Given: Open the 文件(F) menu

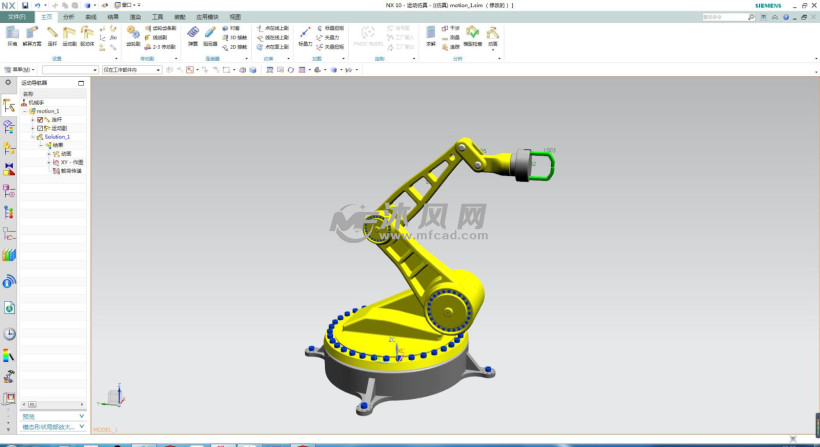Looking at the screenshot, I should 18,17.
